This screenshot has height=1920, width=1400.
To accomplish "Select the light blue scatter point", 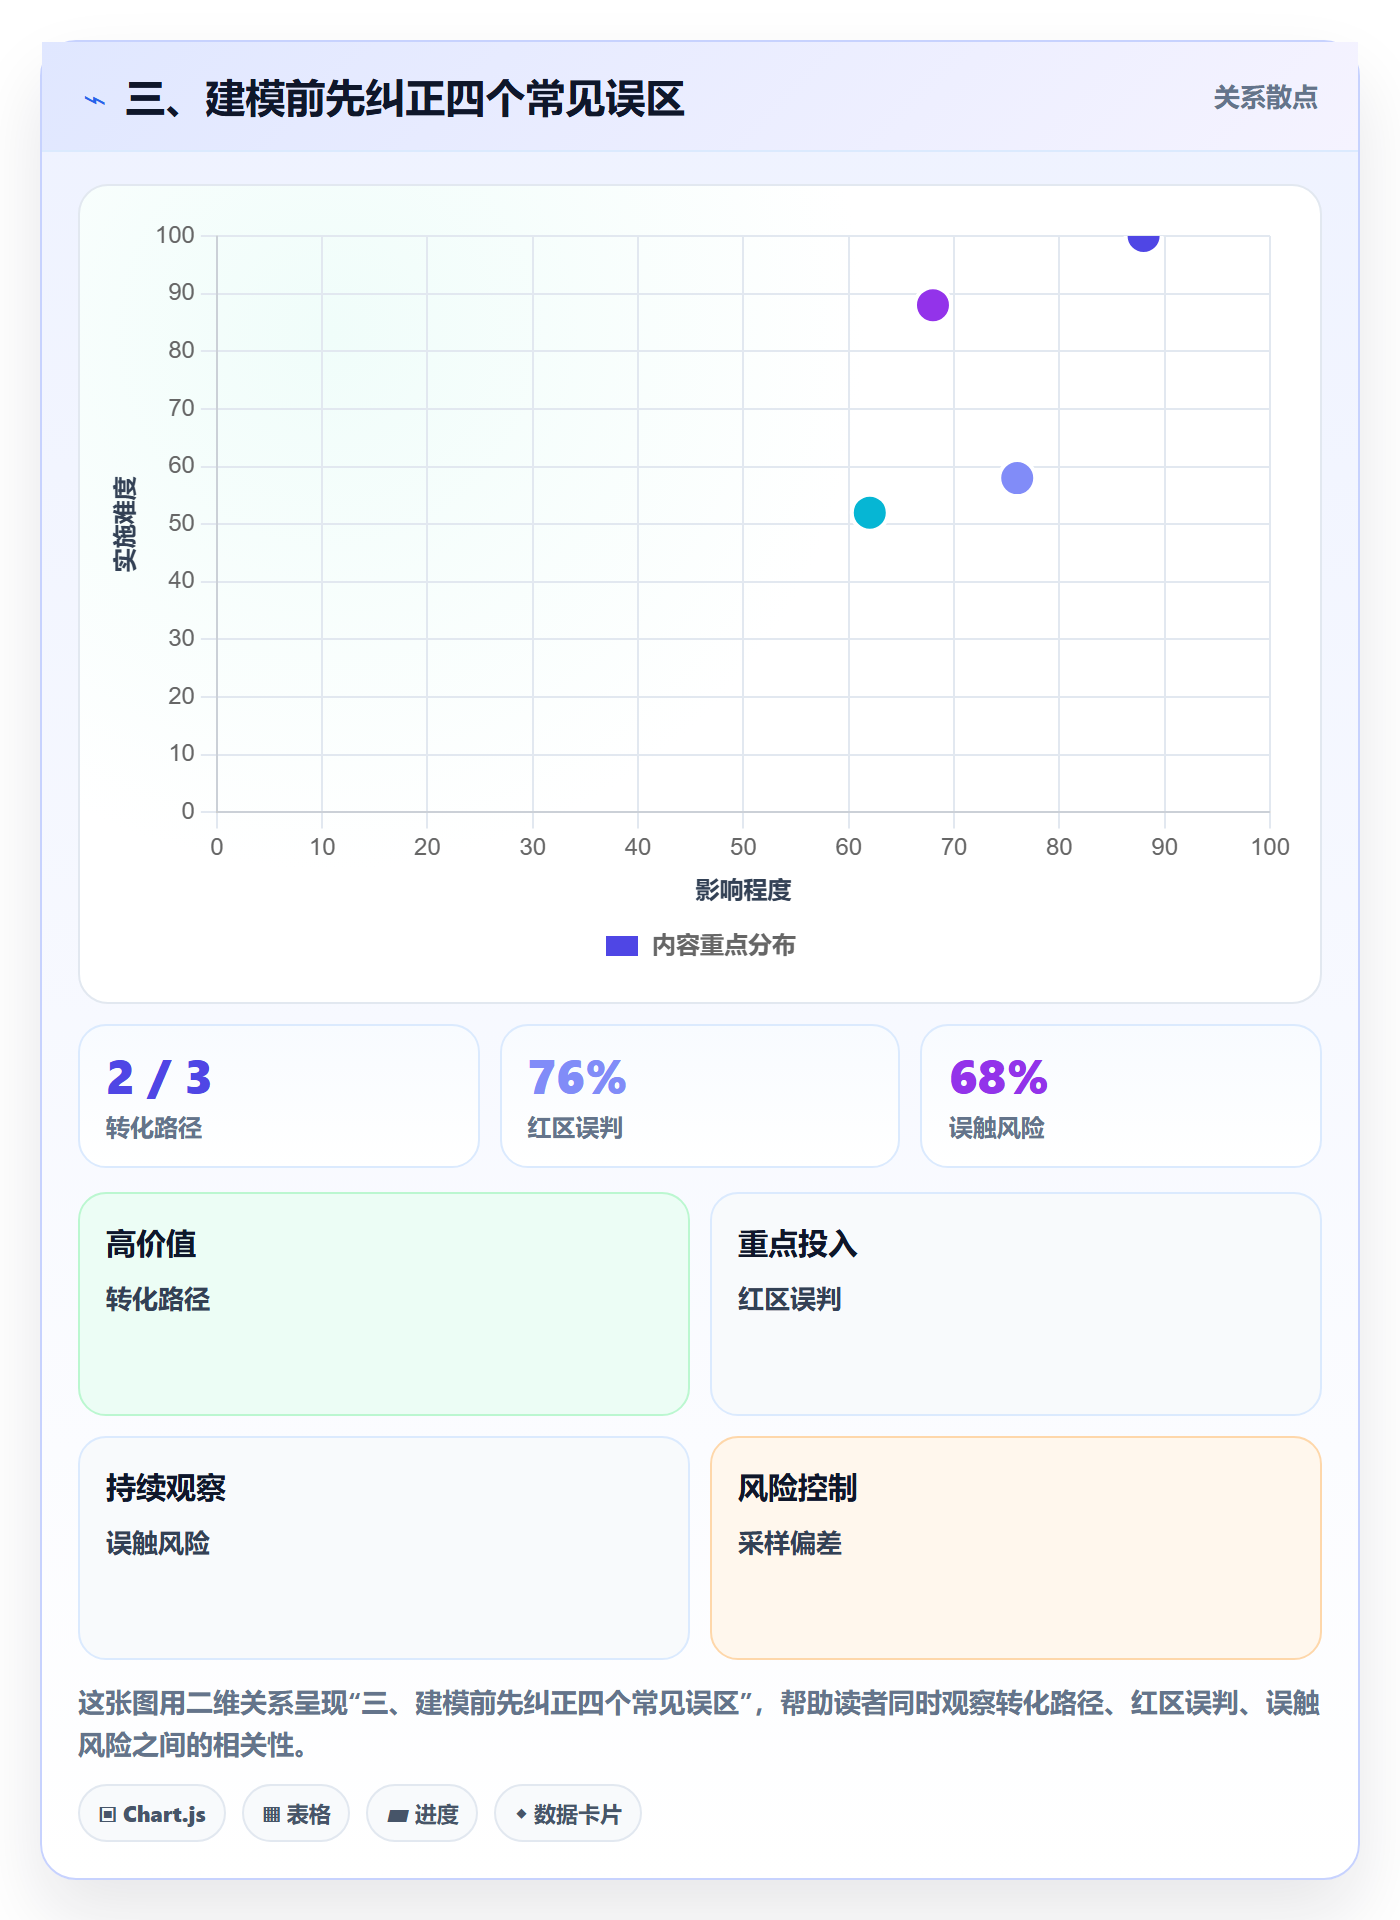I will pos(1017,478).
